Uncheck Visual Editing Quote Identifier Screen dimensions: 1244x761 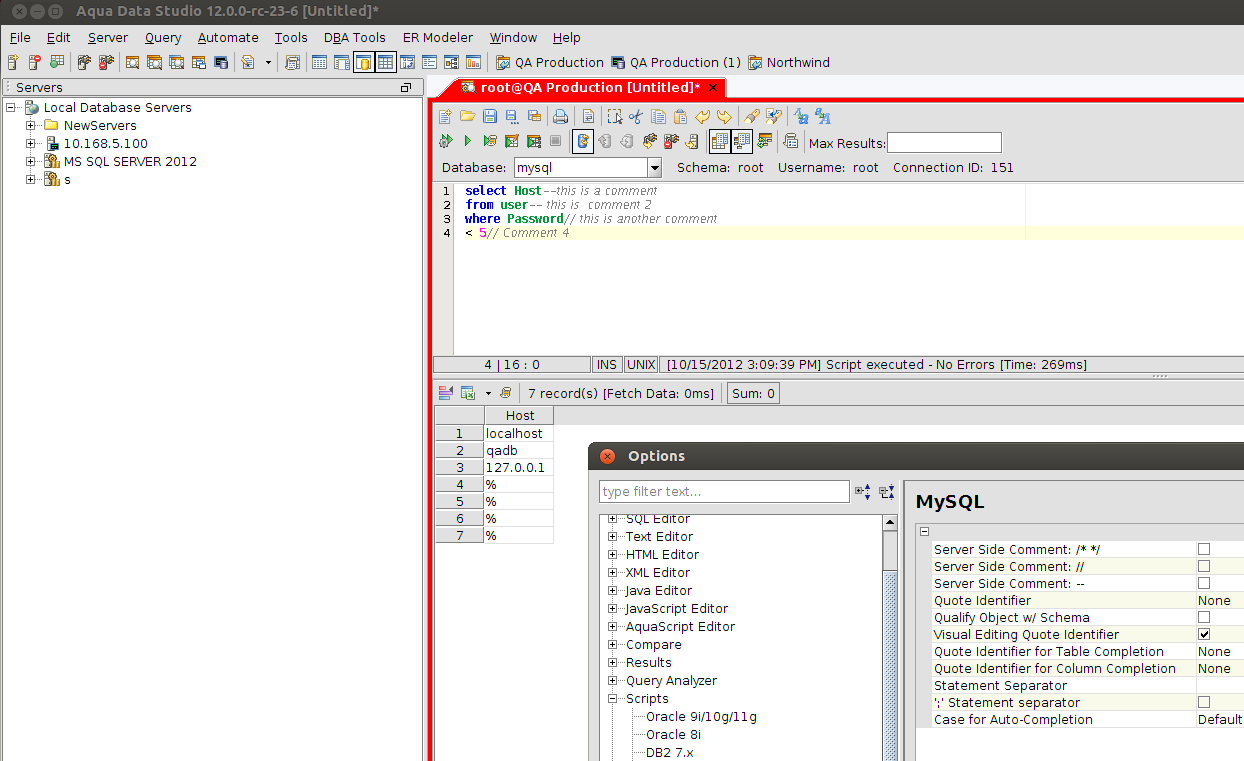click(1204, 634)
